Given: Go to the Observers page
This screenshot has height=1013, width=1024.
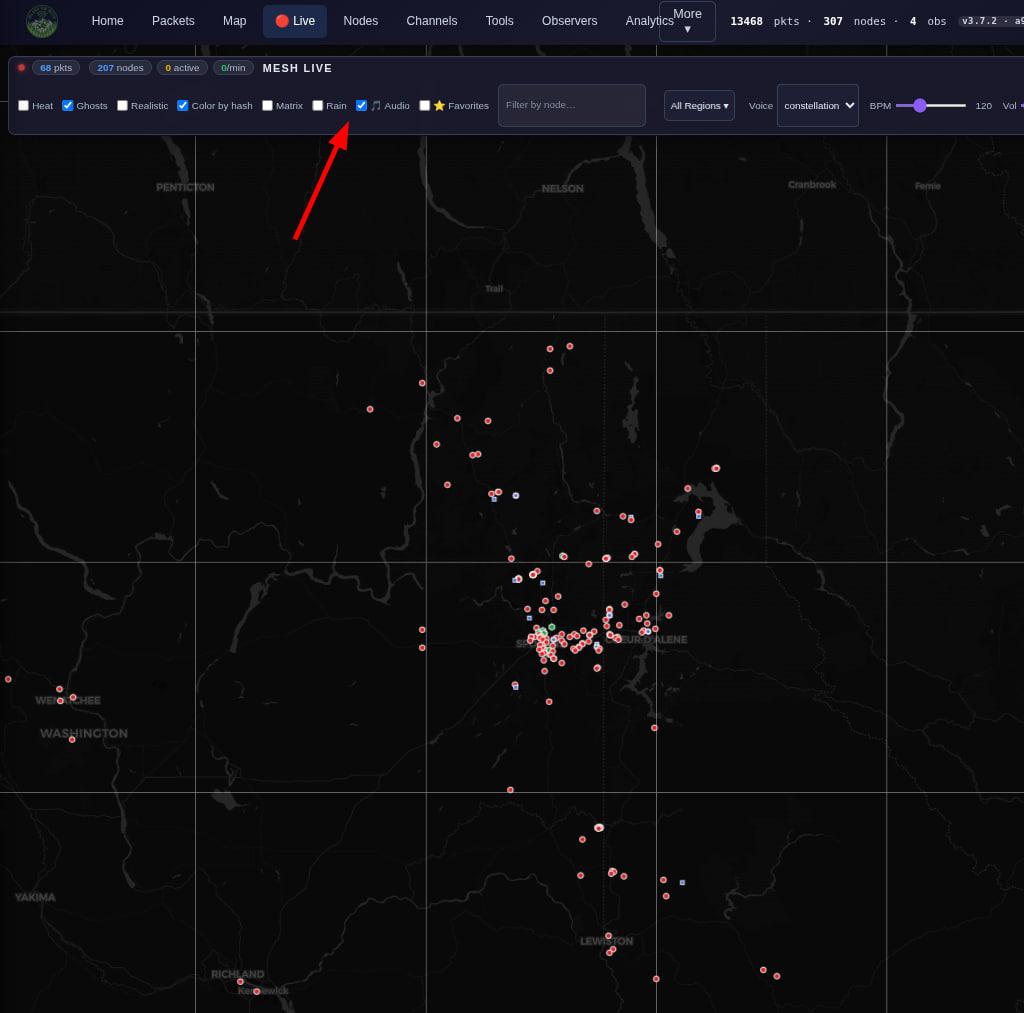Looking at the screenshot, I should coord(569,21).
